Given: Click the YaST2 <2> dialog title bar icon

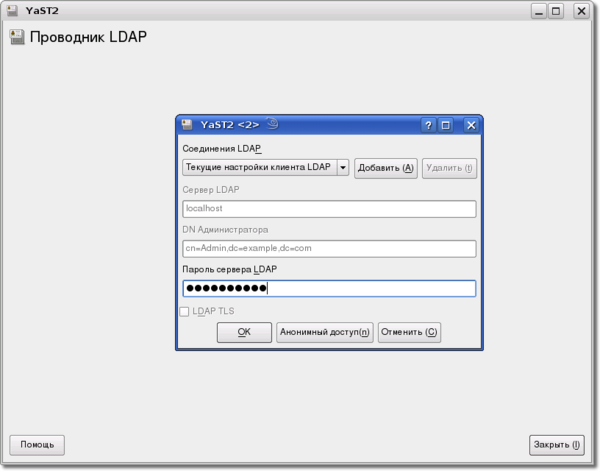Looking at the screenshot, I should [x=187, y=125].
